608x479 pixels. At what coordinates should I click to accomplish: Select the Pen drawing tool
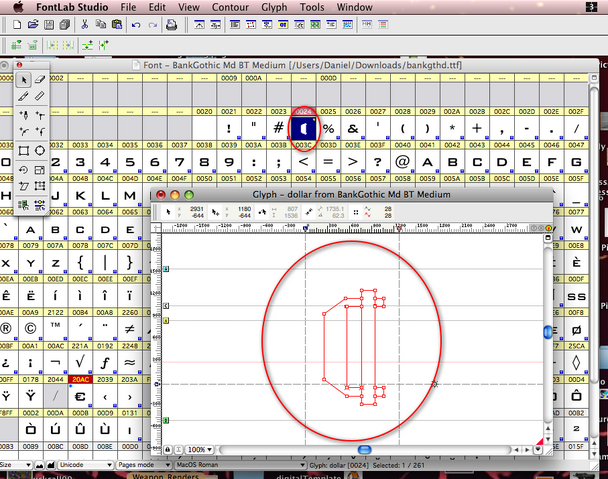point(24,115)
